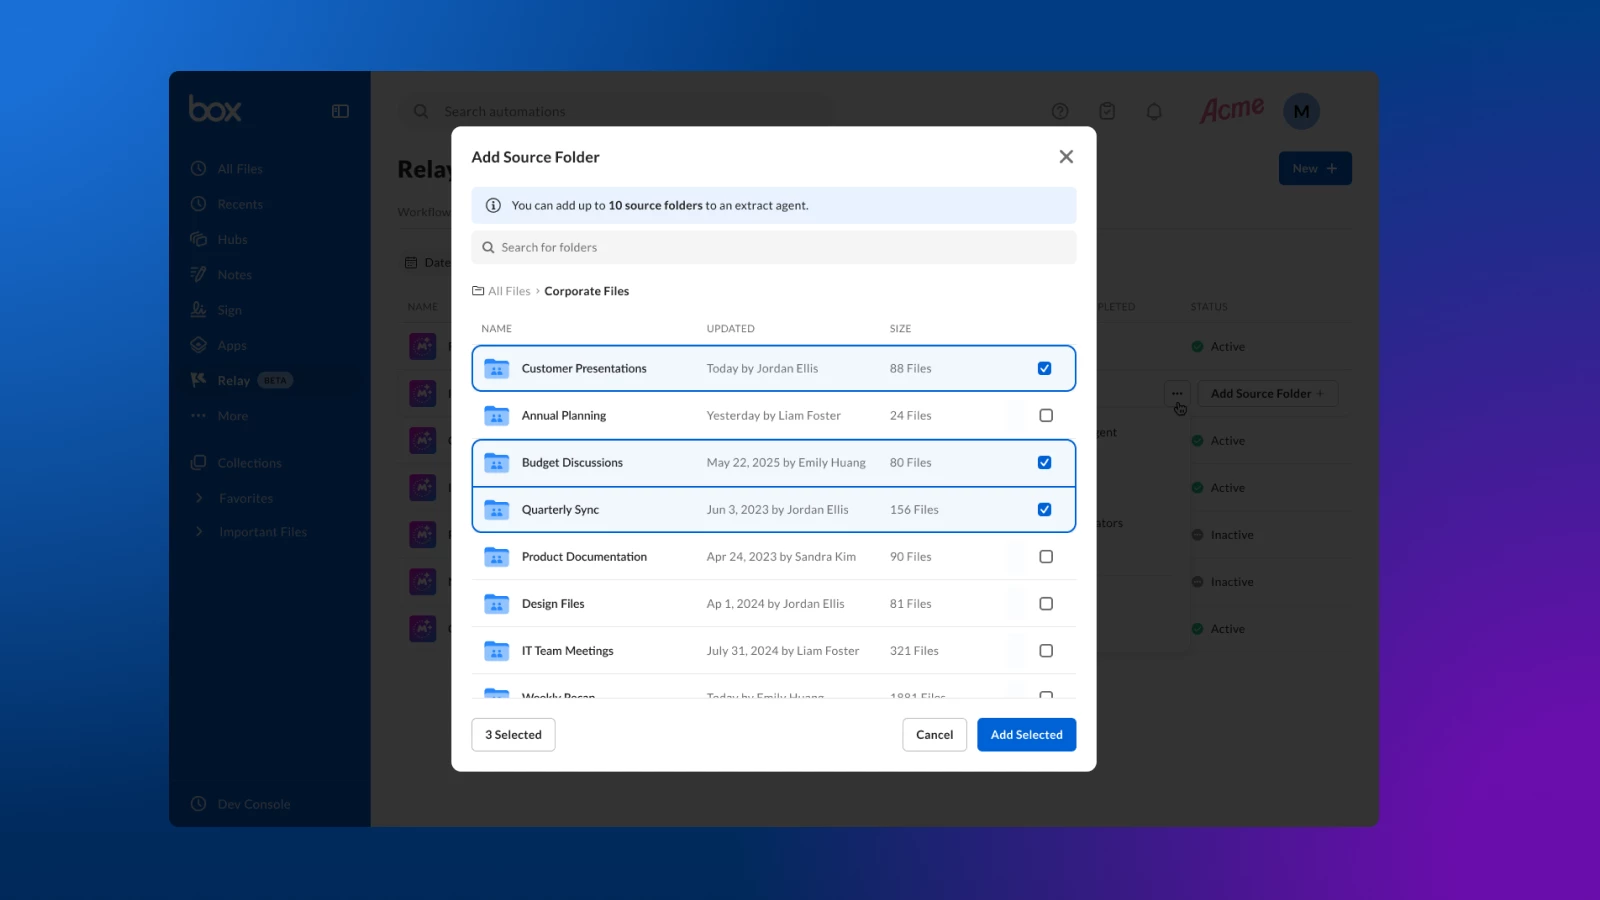The image size is (1600, 900).
Task: Open Customer Presentations folder icon
Action: coord(497,368)
